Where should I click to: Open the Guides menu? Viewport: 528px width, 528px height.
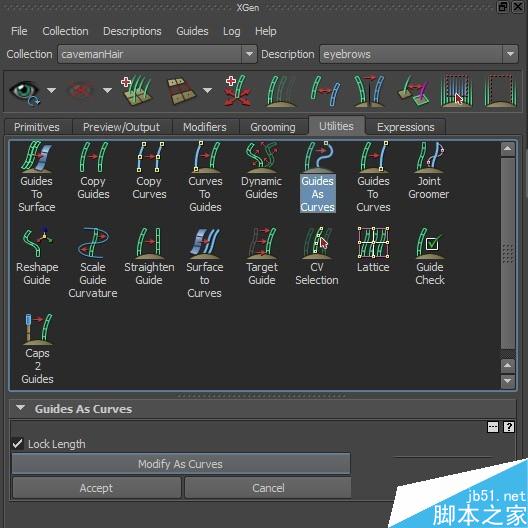pyautogui.click(x=192, y=31)
